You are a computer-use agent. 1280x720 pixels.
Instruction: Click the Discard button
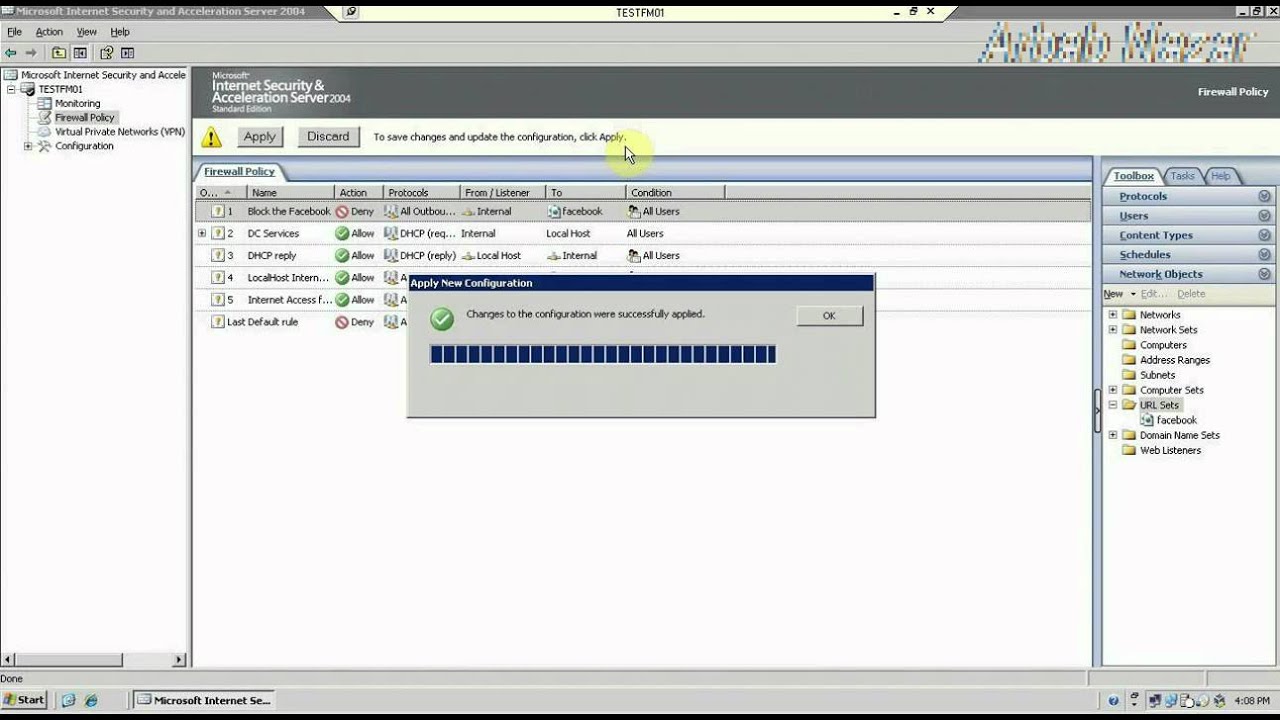click(328, 137)
